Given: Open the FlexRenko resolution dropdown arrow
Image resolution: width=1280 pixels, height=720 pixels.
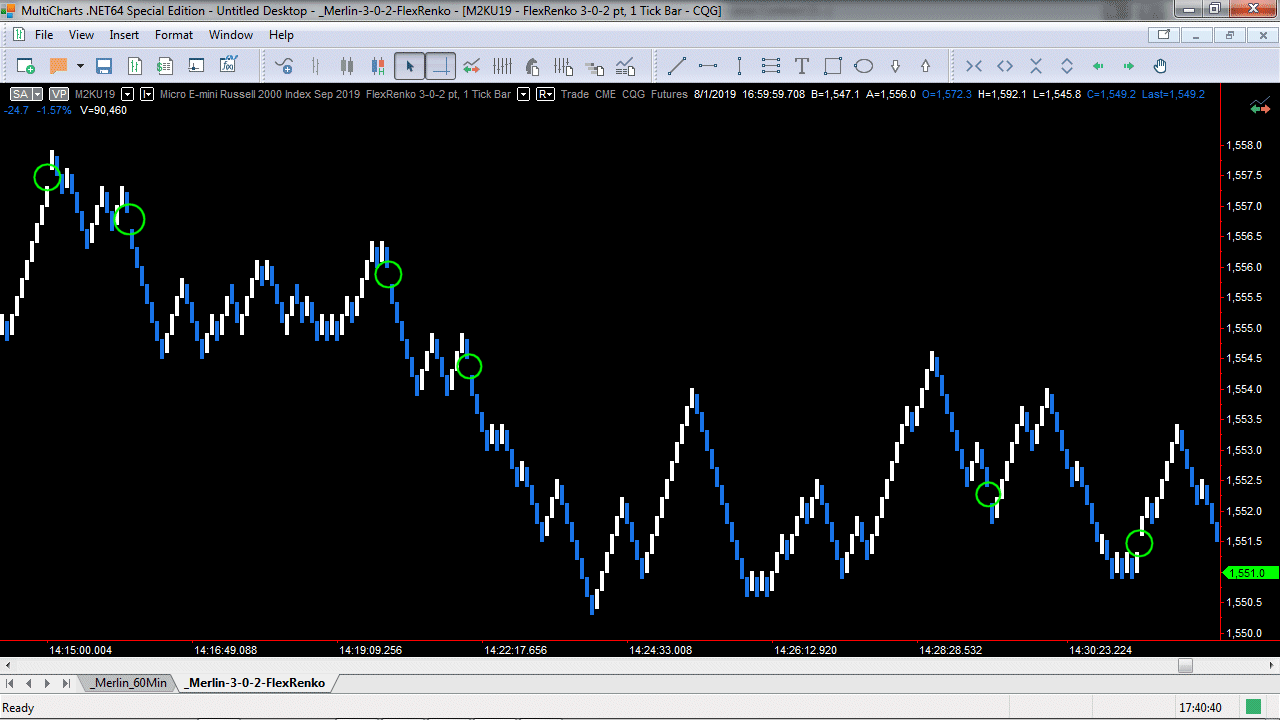Looking at the screenshot, I should (x=523, y=94).
